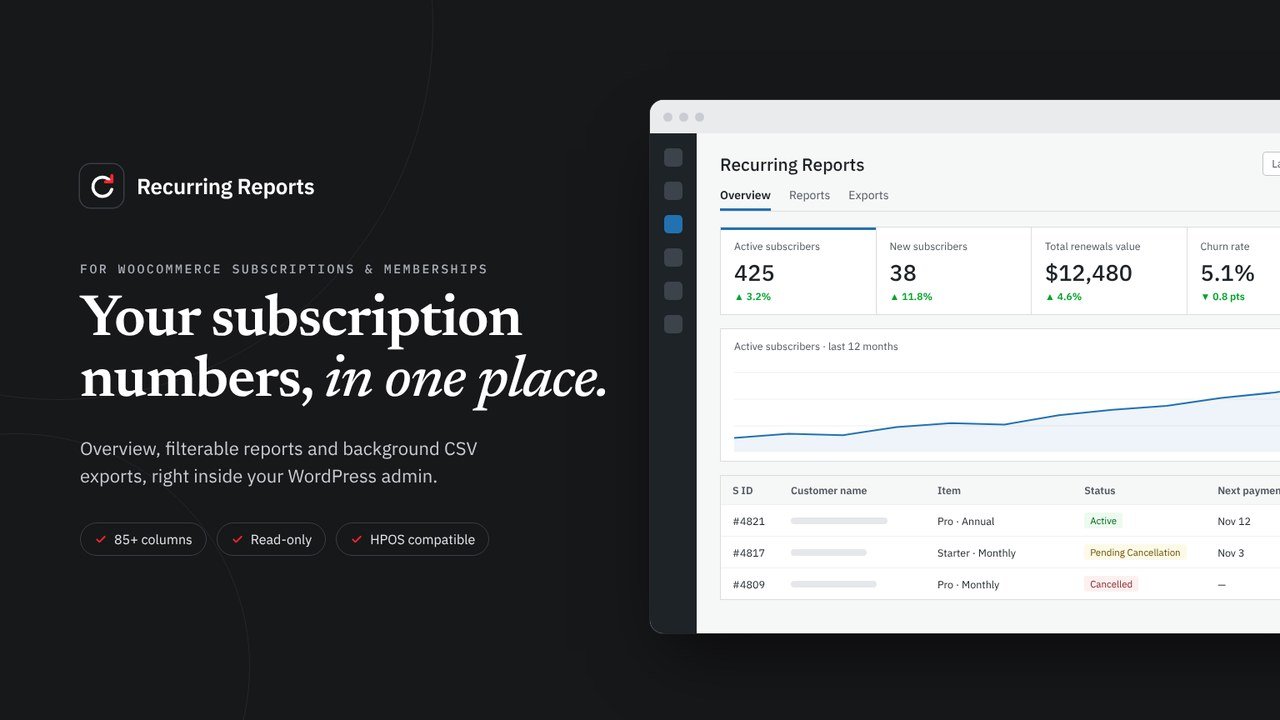Click the "Pro · Monthly" item cell
This screenshot has height=720, width=1280.
click(x=968, y=585)
